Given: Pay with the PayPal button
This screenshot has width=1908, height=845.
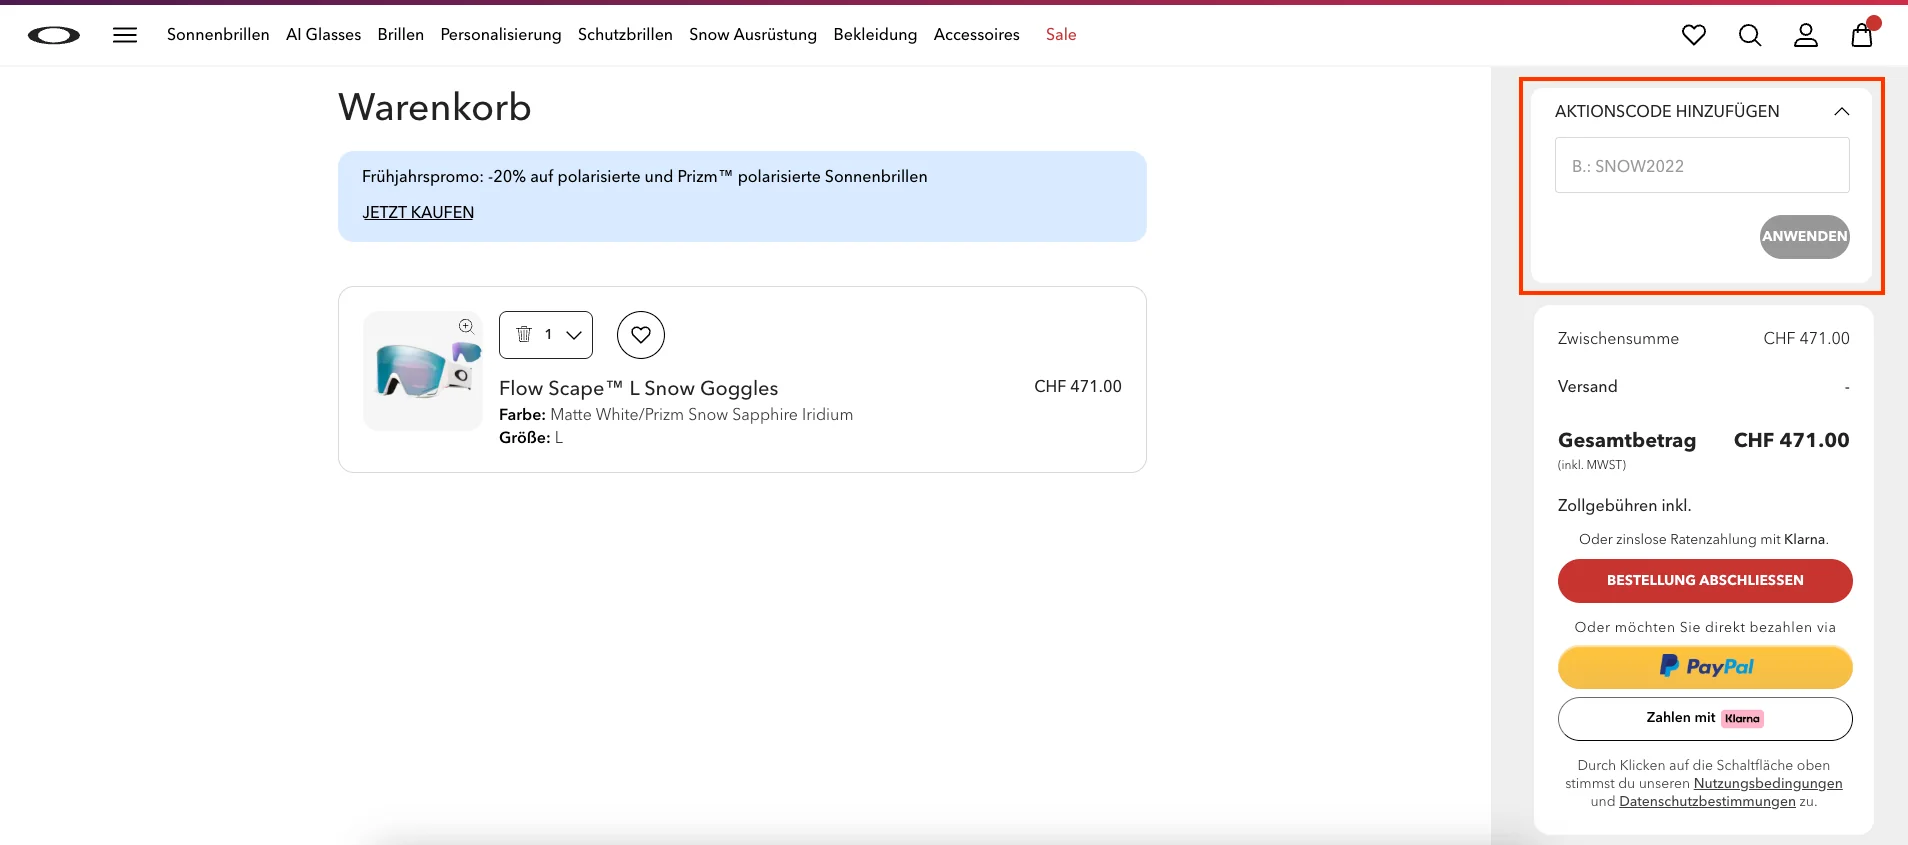Looking at the screenshot, I should click(x=1704, y=667).
